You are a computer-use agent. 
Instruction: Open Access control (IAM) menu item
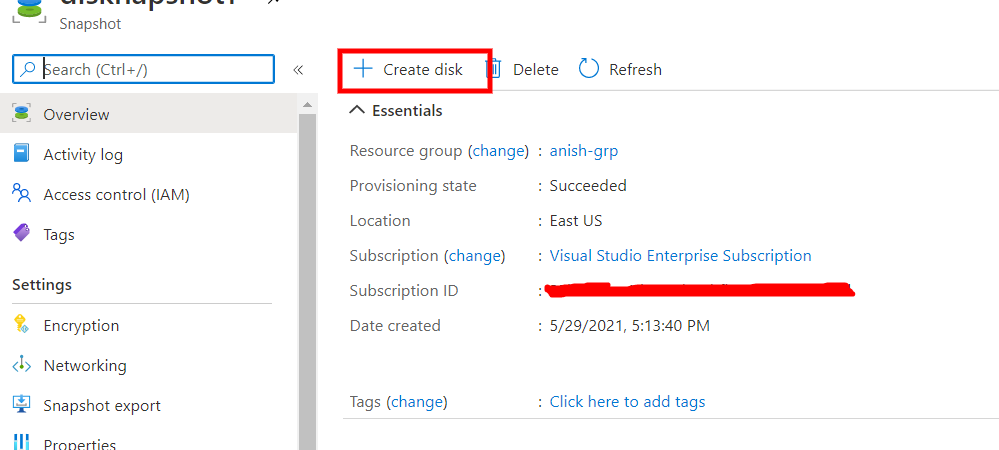[148, 194]
